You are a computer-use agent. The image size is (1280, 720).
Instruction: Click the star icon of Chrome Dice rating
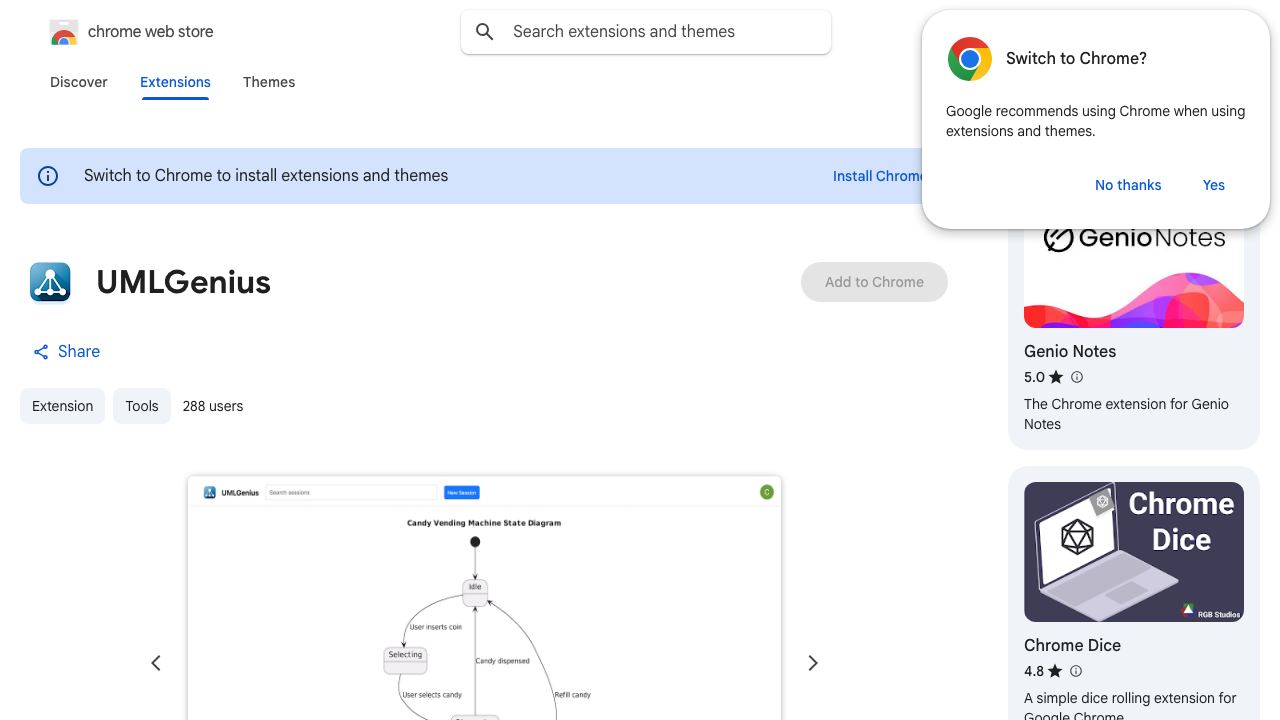pyautogui.click(x=1055, y=671)
